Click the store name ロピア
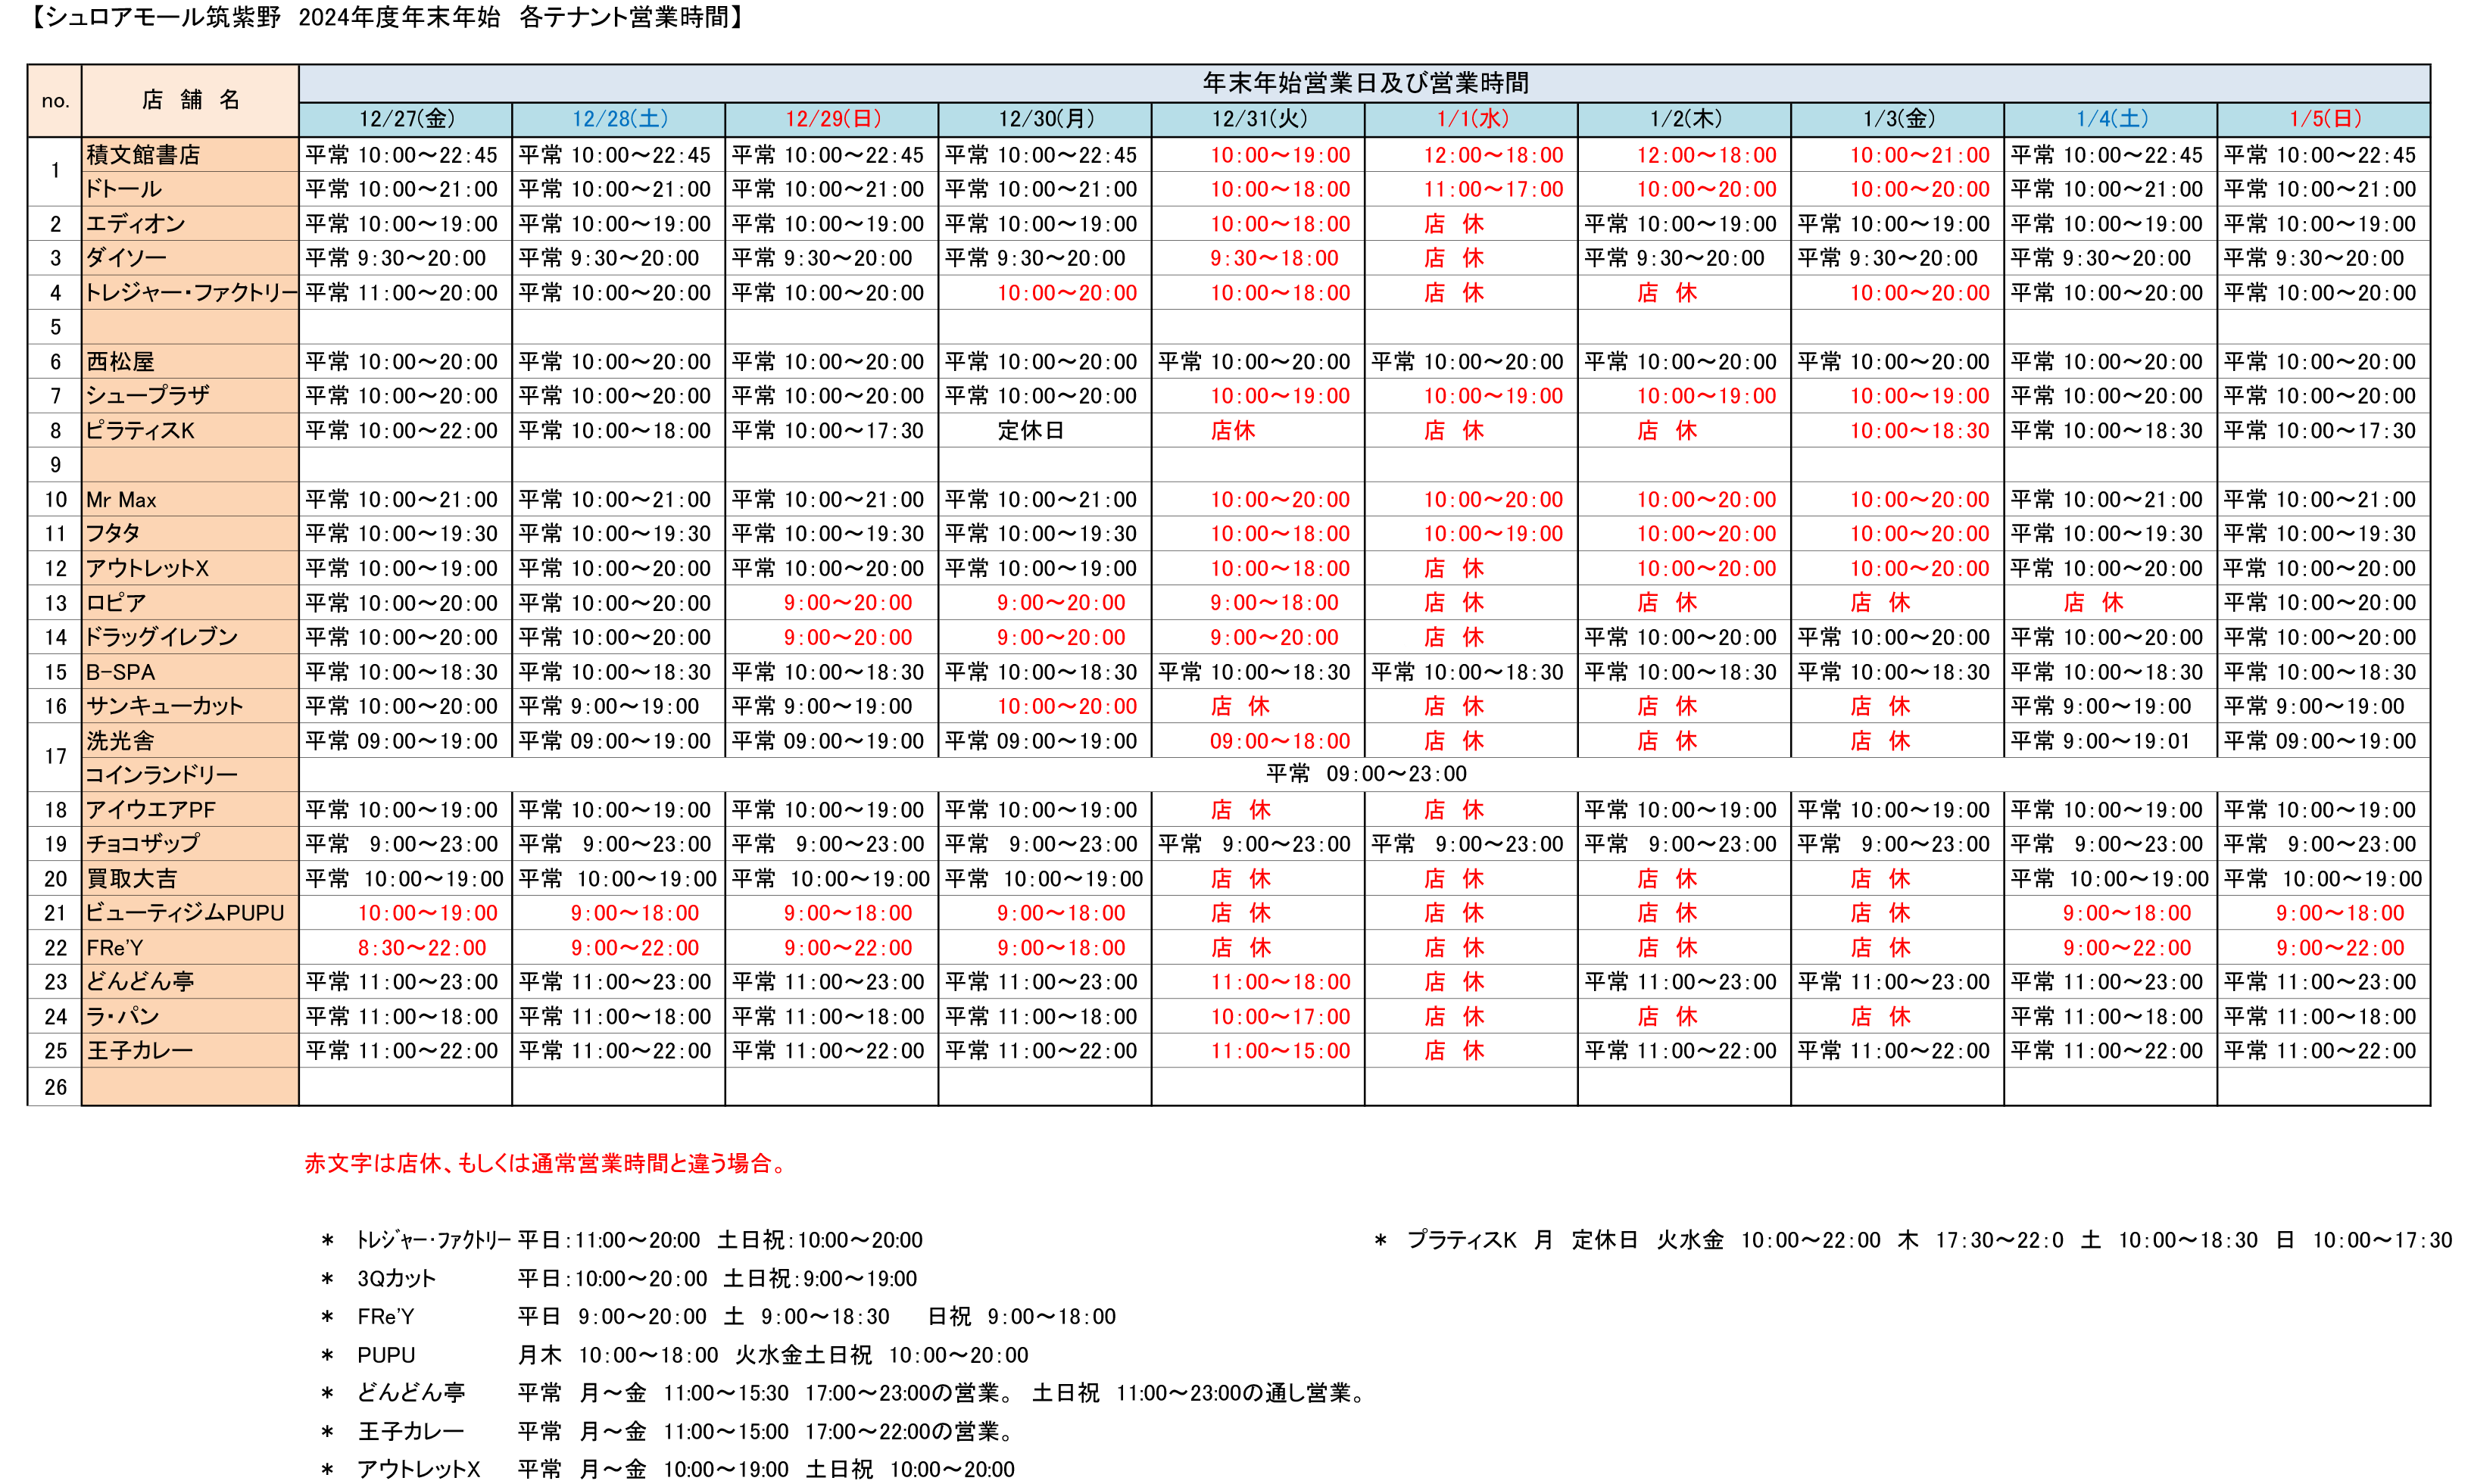This screenshot has width=2471, height=1484. (x=116, y=603)
